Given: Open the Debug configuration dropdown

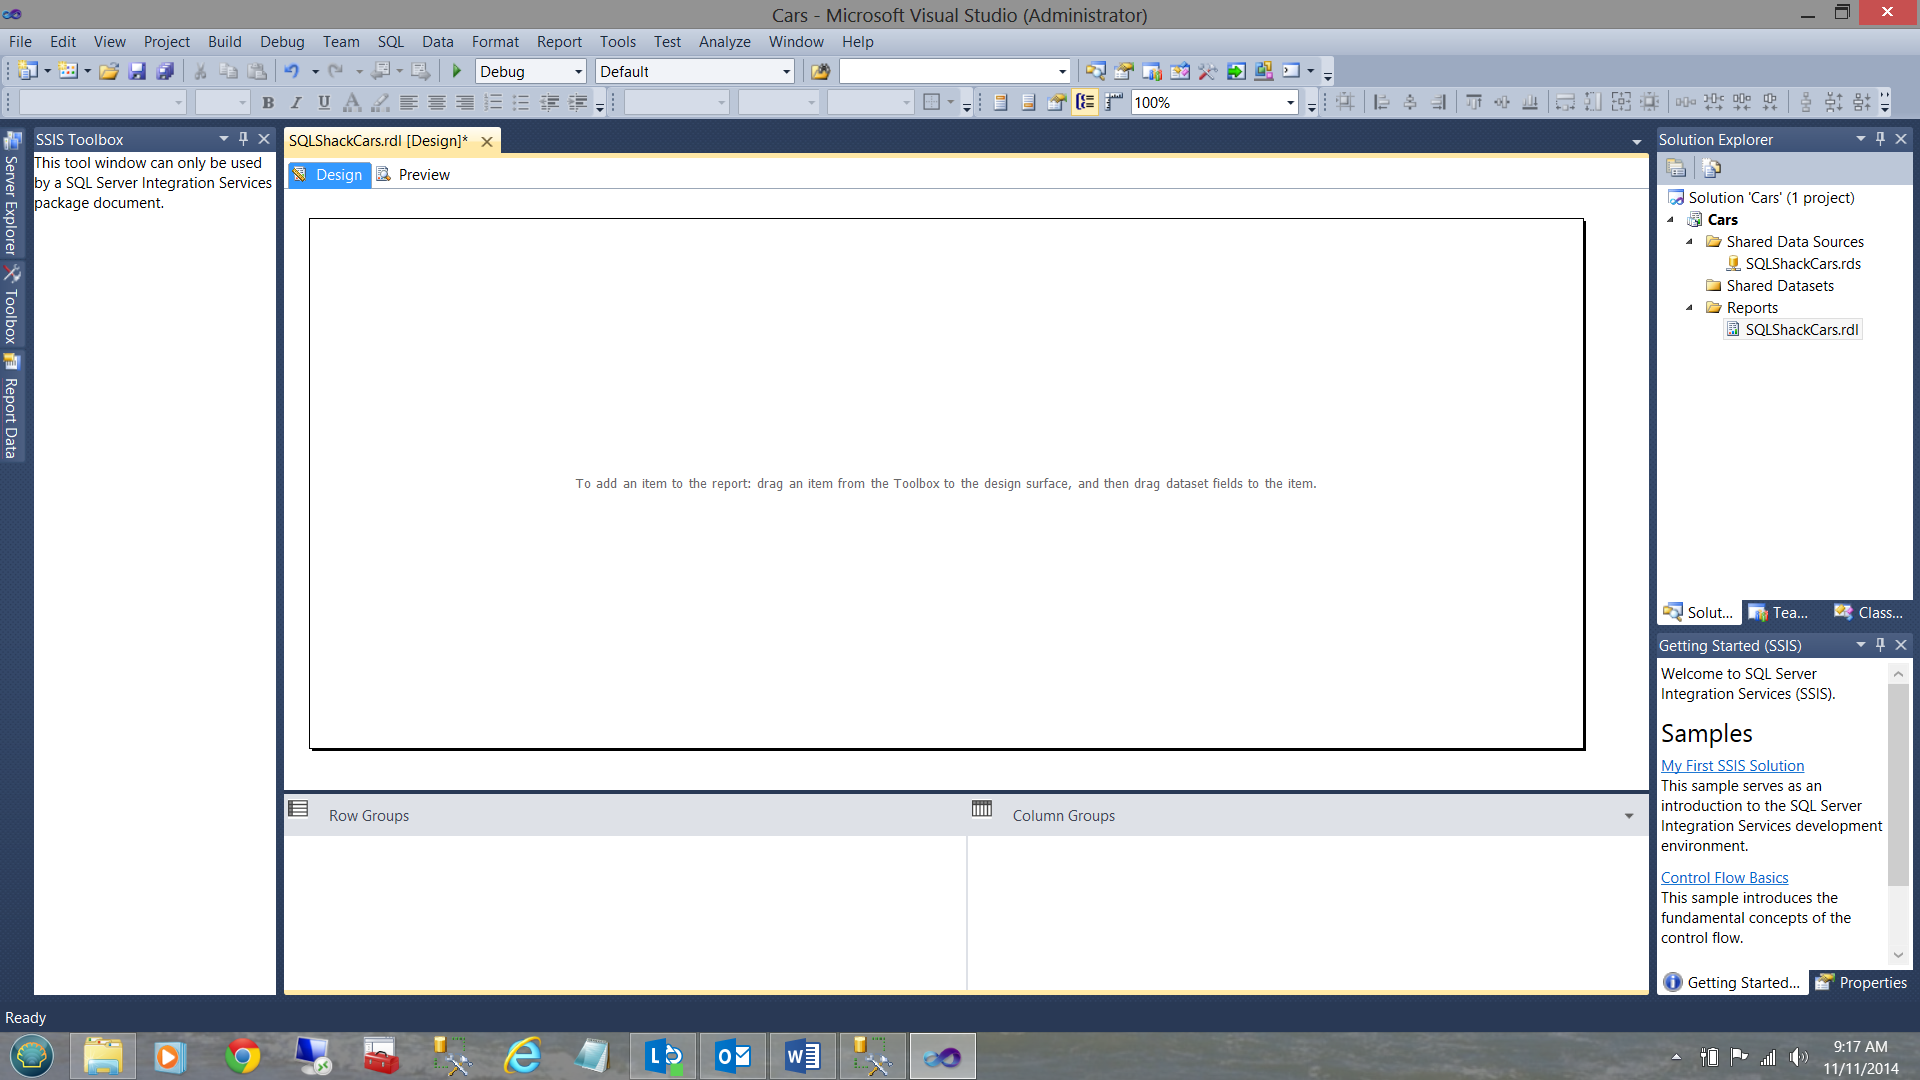Looking at the screenshot, I should 578,71.
